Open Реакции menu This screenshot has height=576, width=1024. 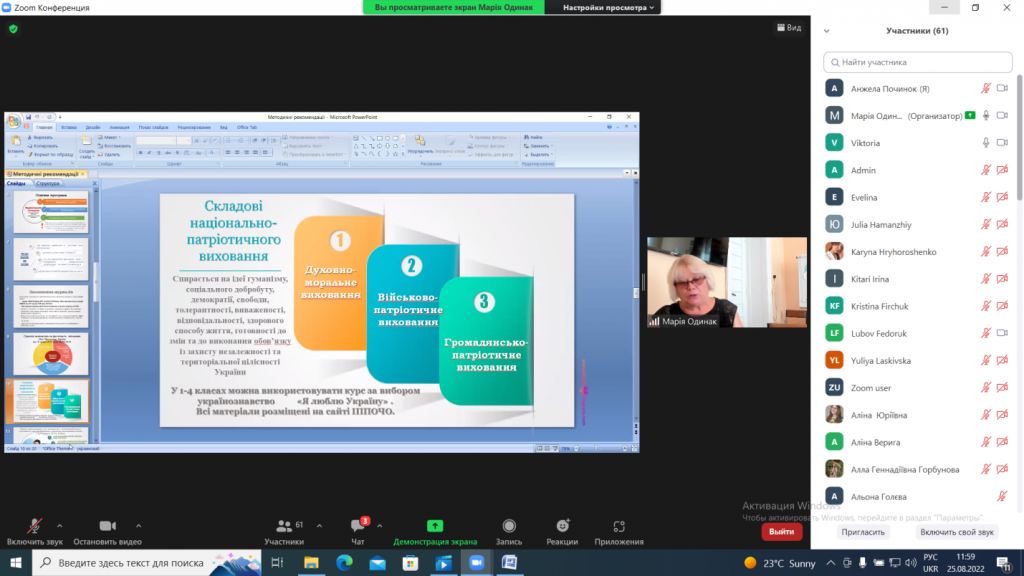pos(562,532)
